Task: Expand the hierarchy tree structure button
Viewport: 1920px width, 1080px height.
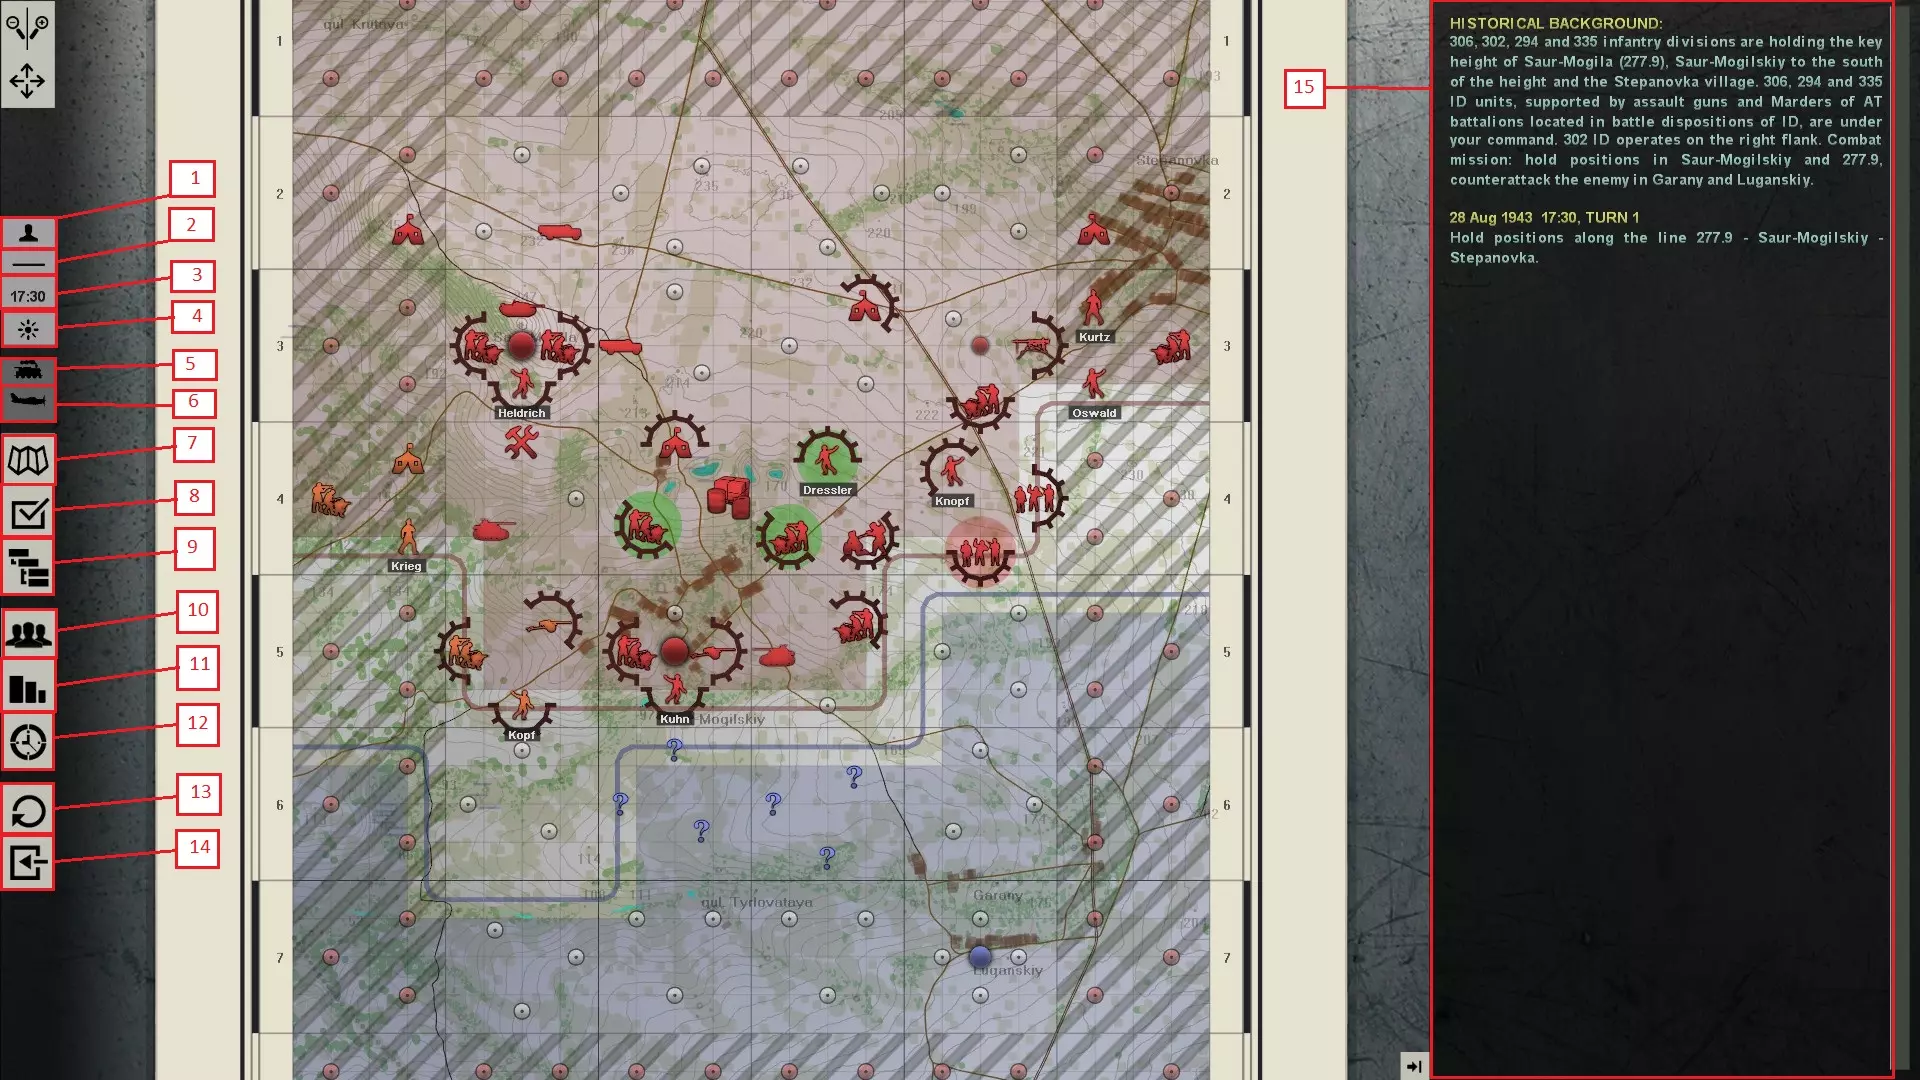Action: 28,567
